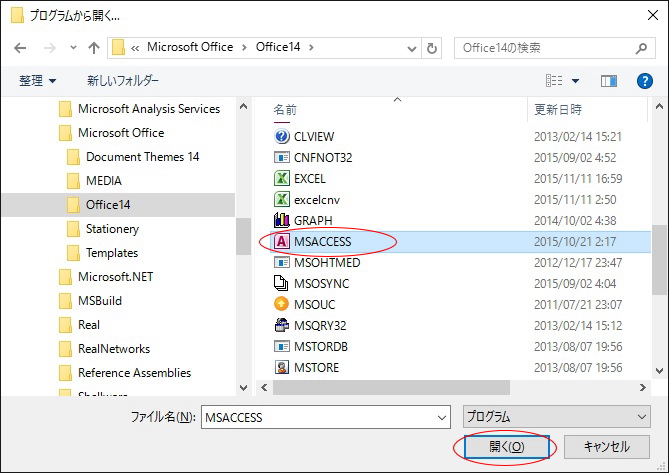Select the MSTORE file icon
The width and height of the screenshot is (669, 473).
point(282,367)
